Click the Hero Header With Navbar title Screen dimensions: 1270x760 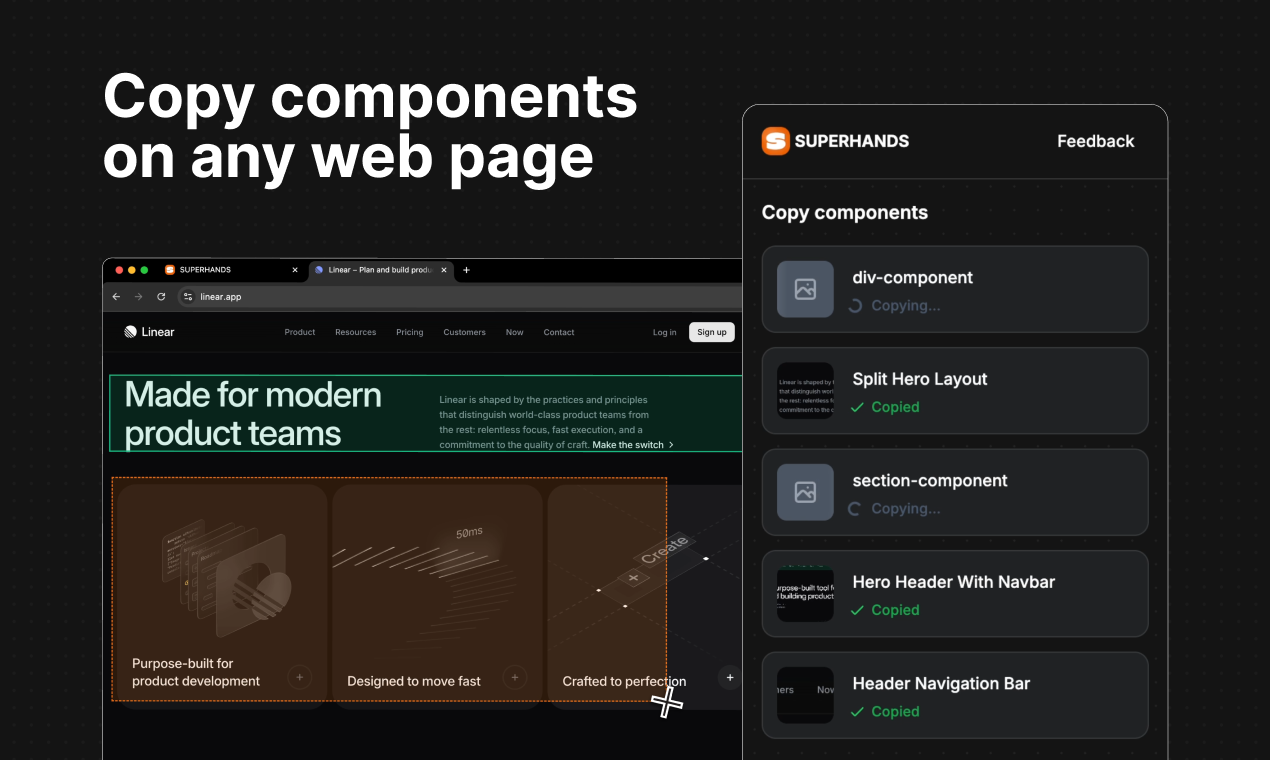[x=954, y=582]
